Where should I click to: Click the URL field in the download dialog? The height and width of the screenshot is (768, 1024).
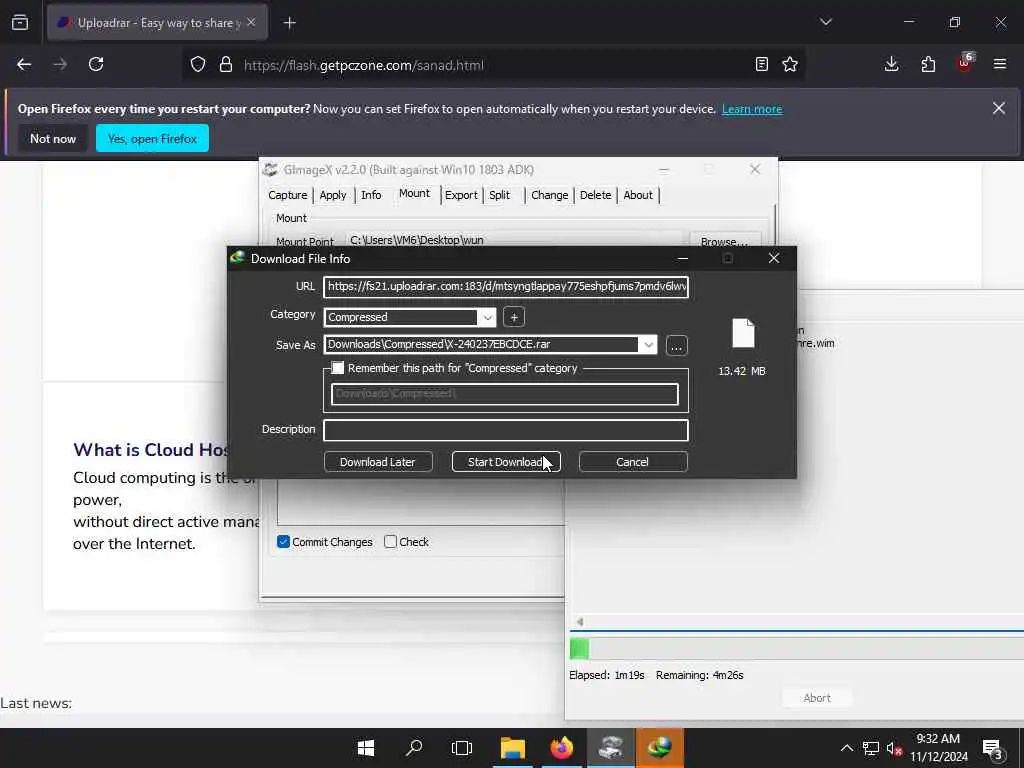coord(505,287)
